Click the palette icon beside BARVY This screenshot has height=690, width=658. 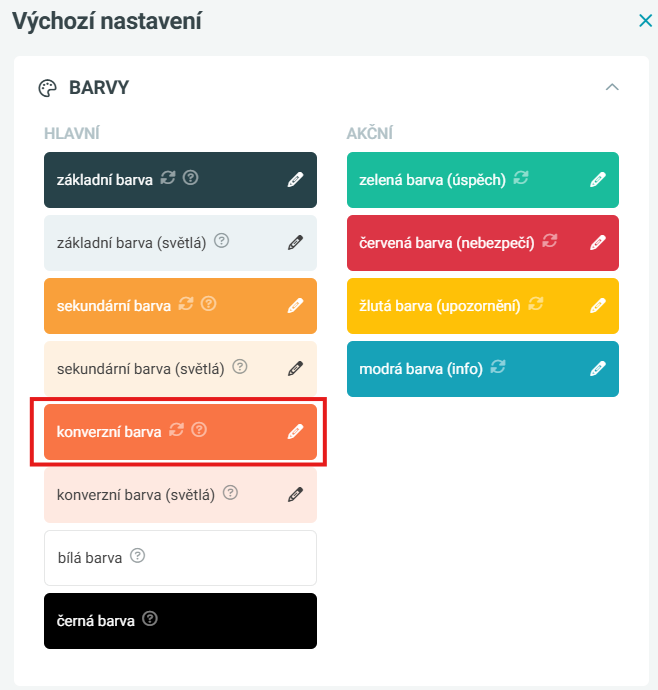(48, 88)
